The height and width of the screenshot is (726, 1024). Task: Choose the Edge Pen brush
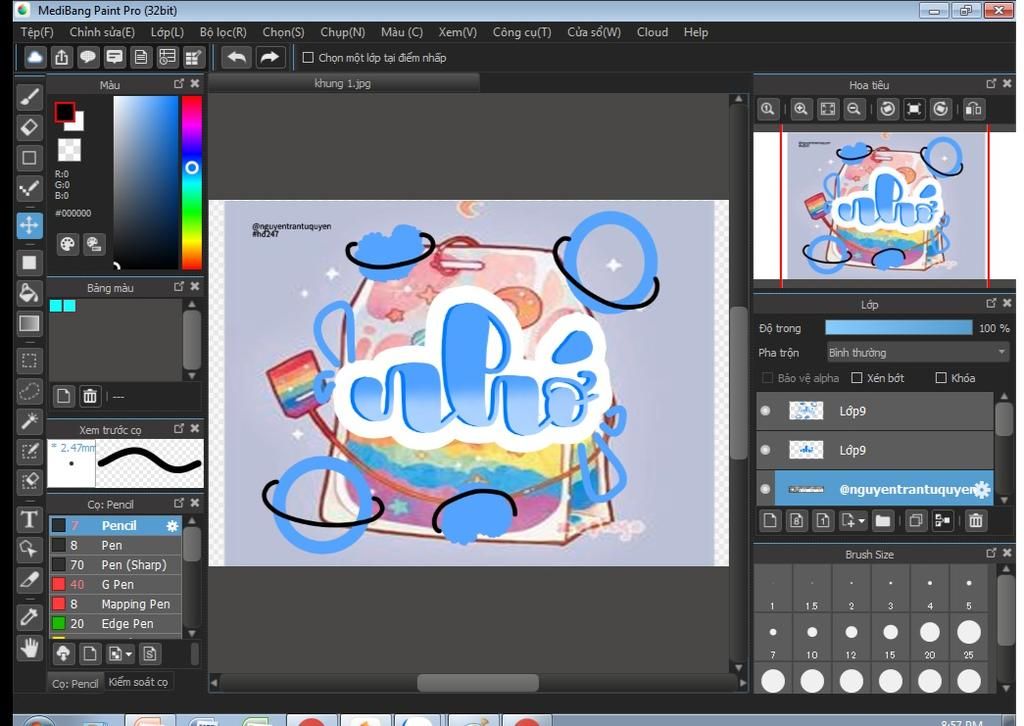coord(115,623)
